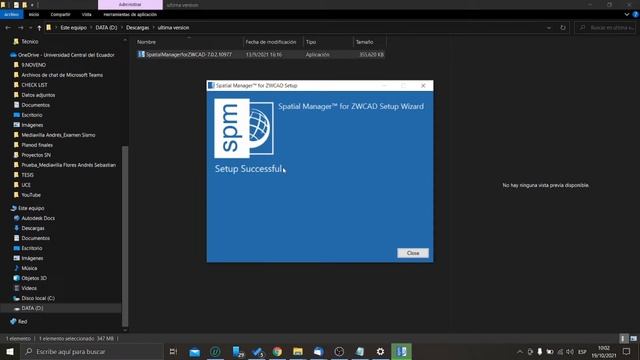Open Mediavilla Andrés_Examen Sismo folder
Viewport: 640px width, 360px height.
pyautogui.click(x=58, y=135)
